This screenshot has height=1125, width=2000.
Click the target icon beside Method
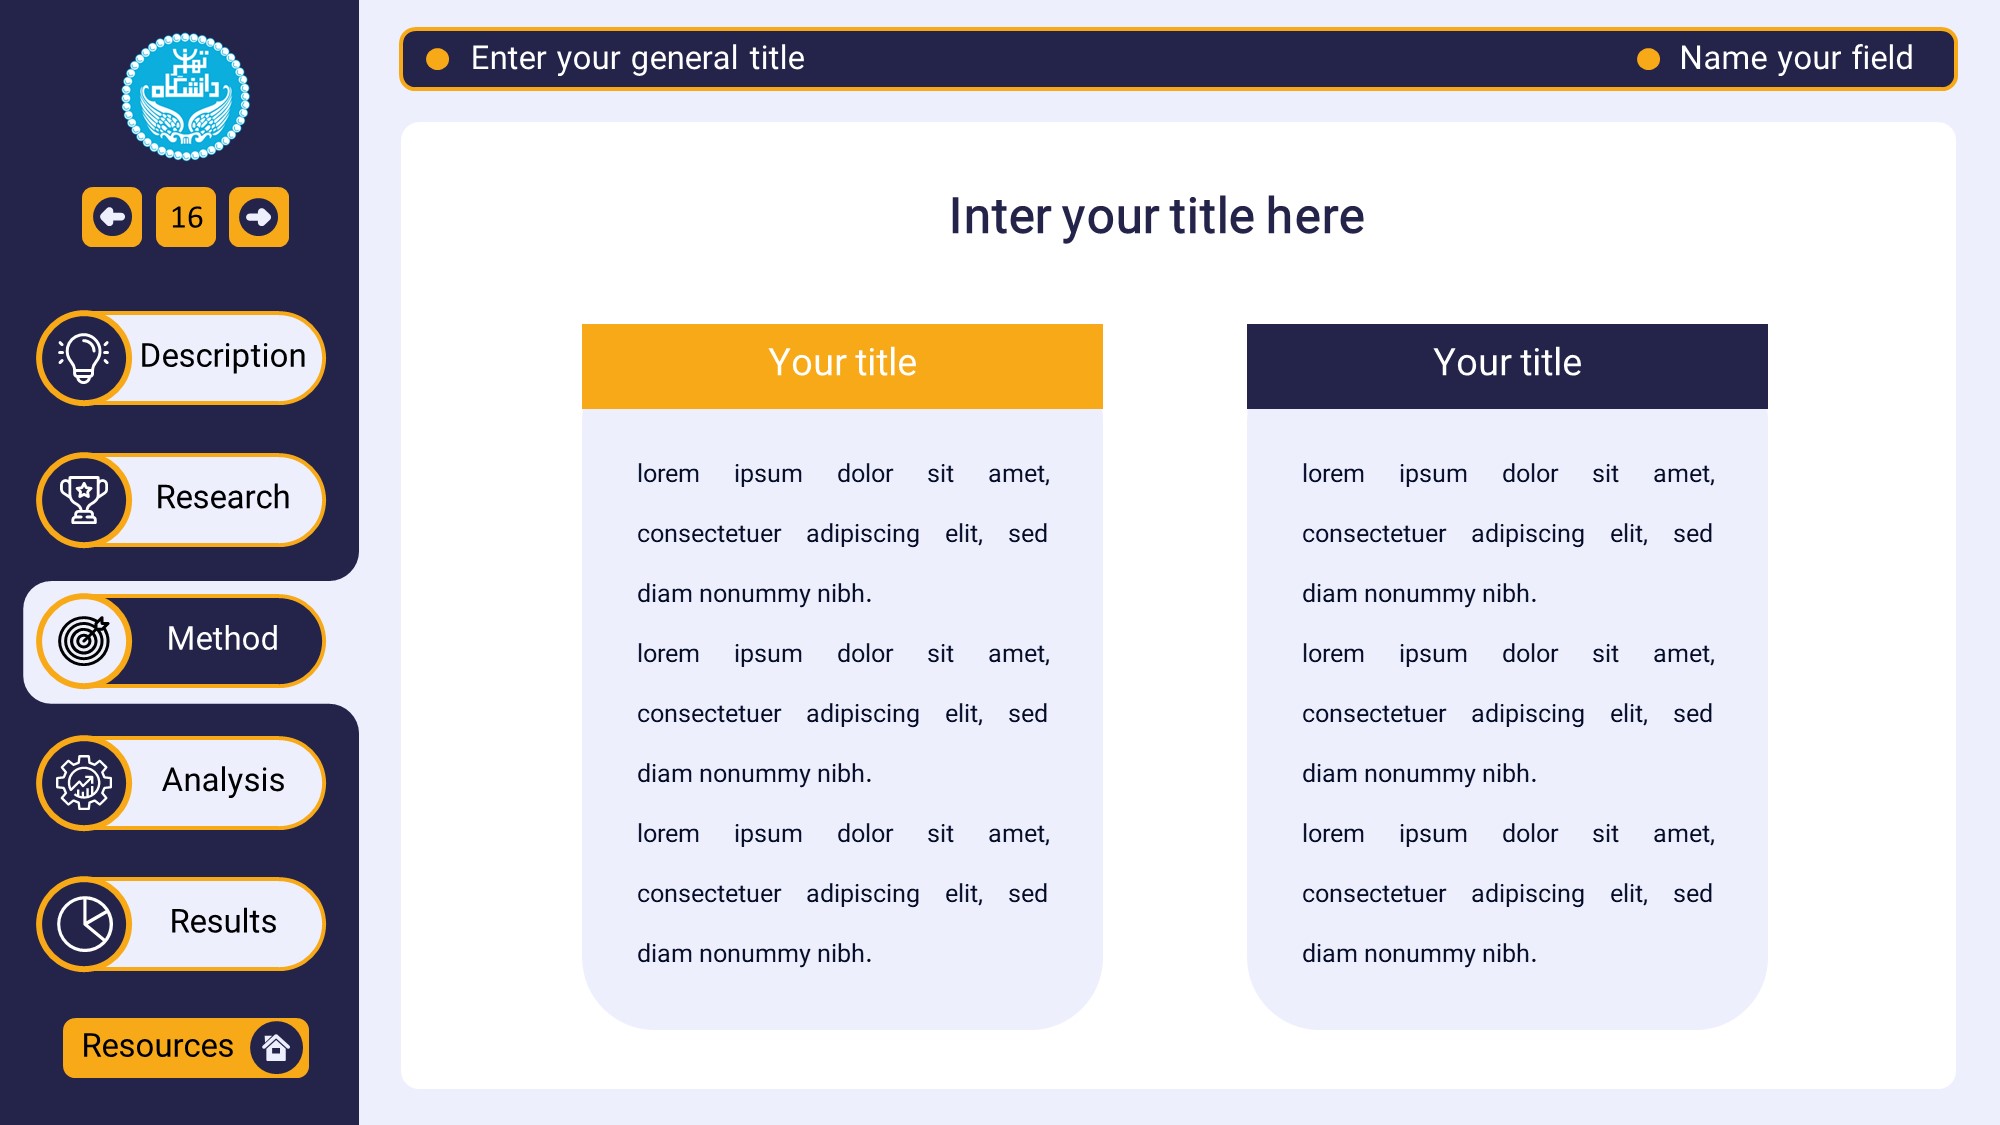[84, 640]
